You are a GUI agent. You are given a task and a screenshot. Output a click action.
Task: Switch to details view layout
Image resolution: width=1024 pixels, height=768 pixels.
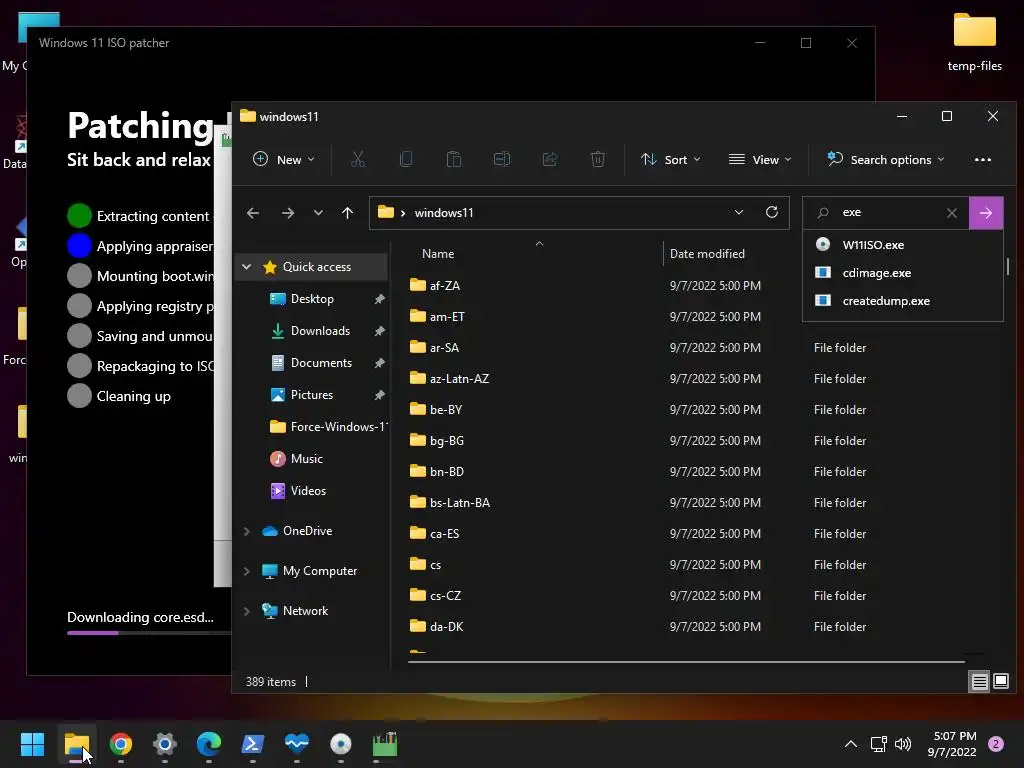coord(980,682)
